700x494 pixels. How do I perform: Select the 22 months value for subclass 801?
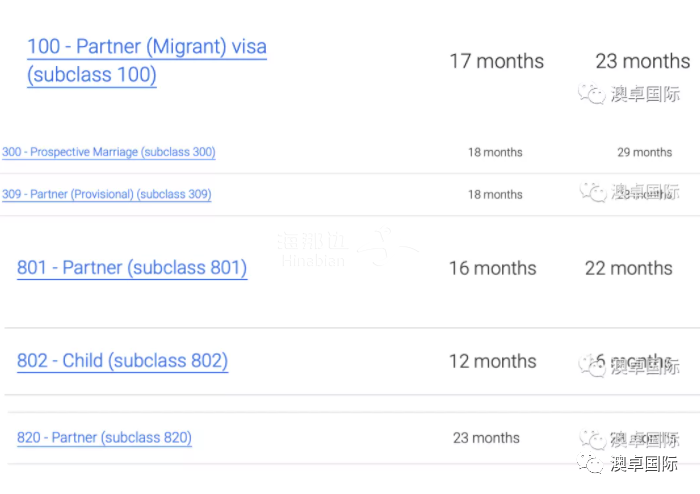coord(628,268)
